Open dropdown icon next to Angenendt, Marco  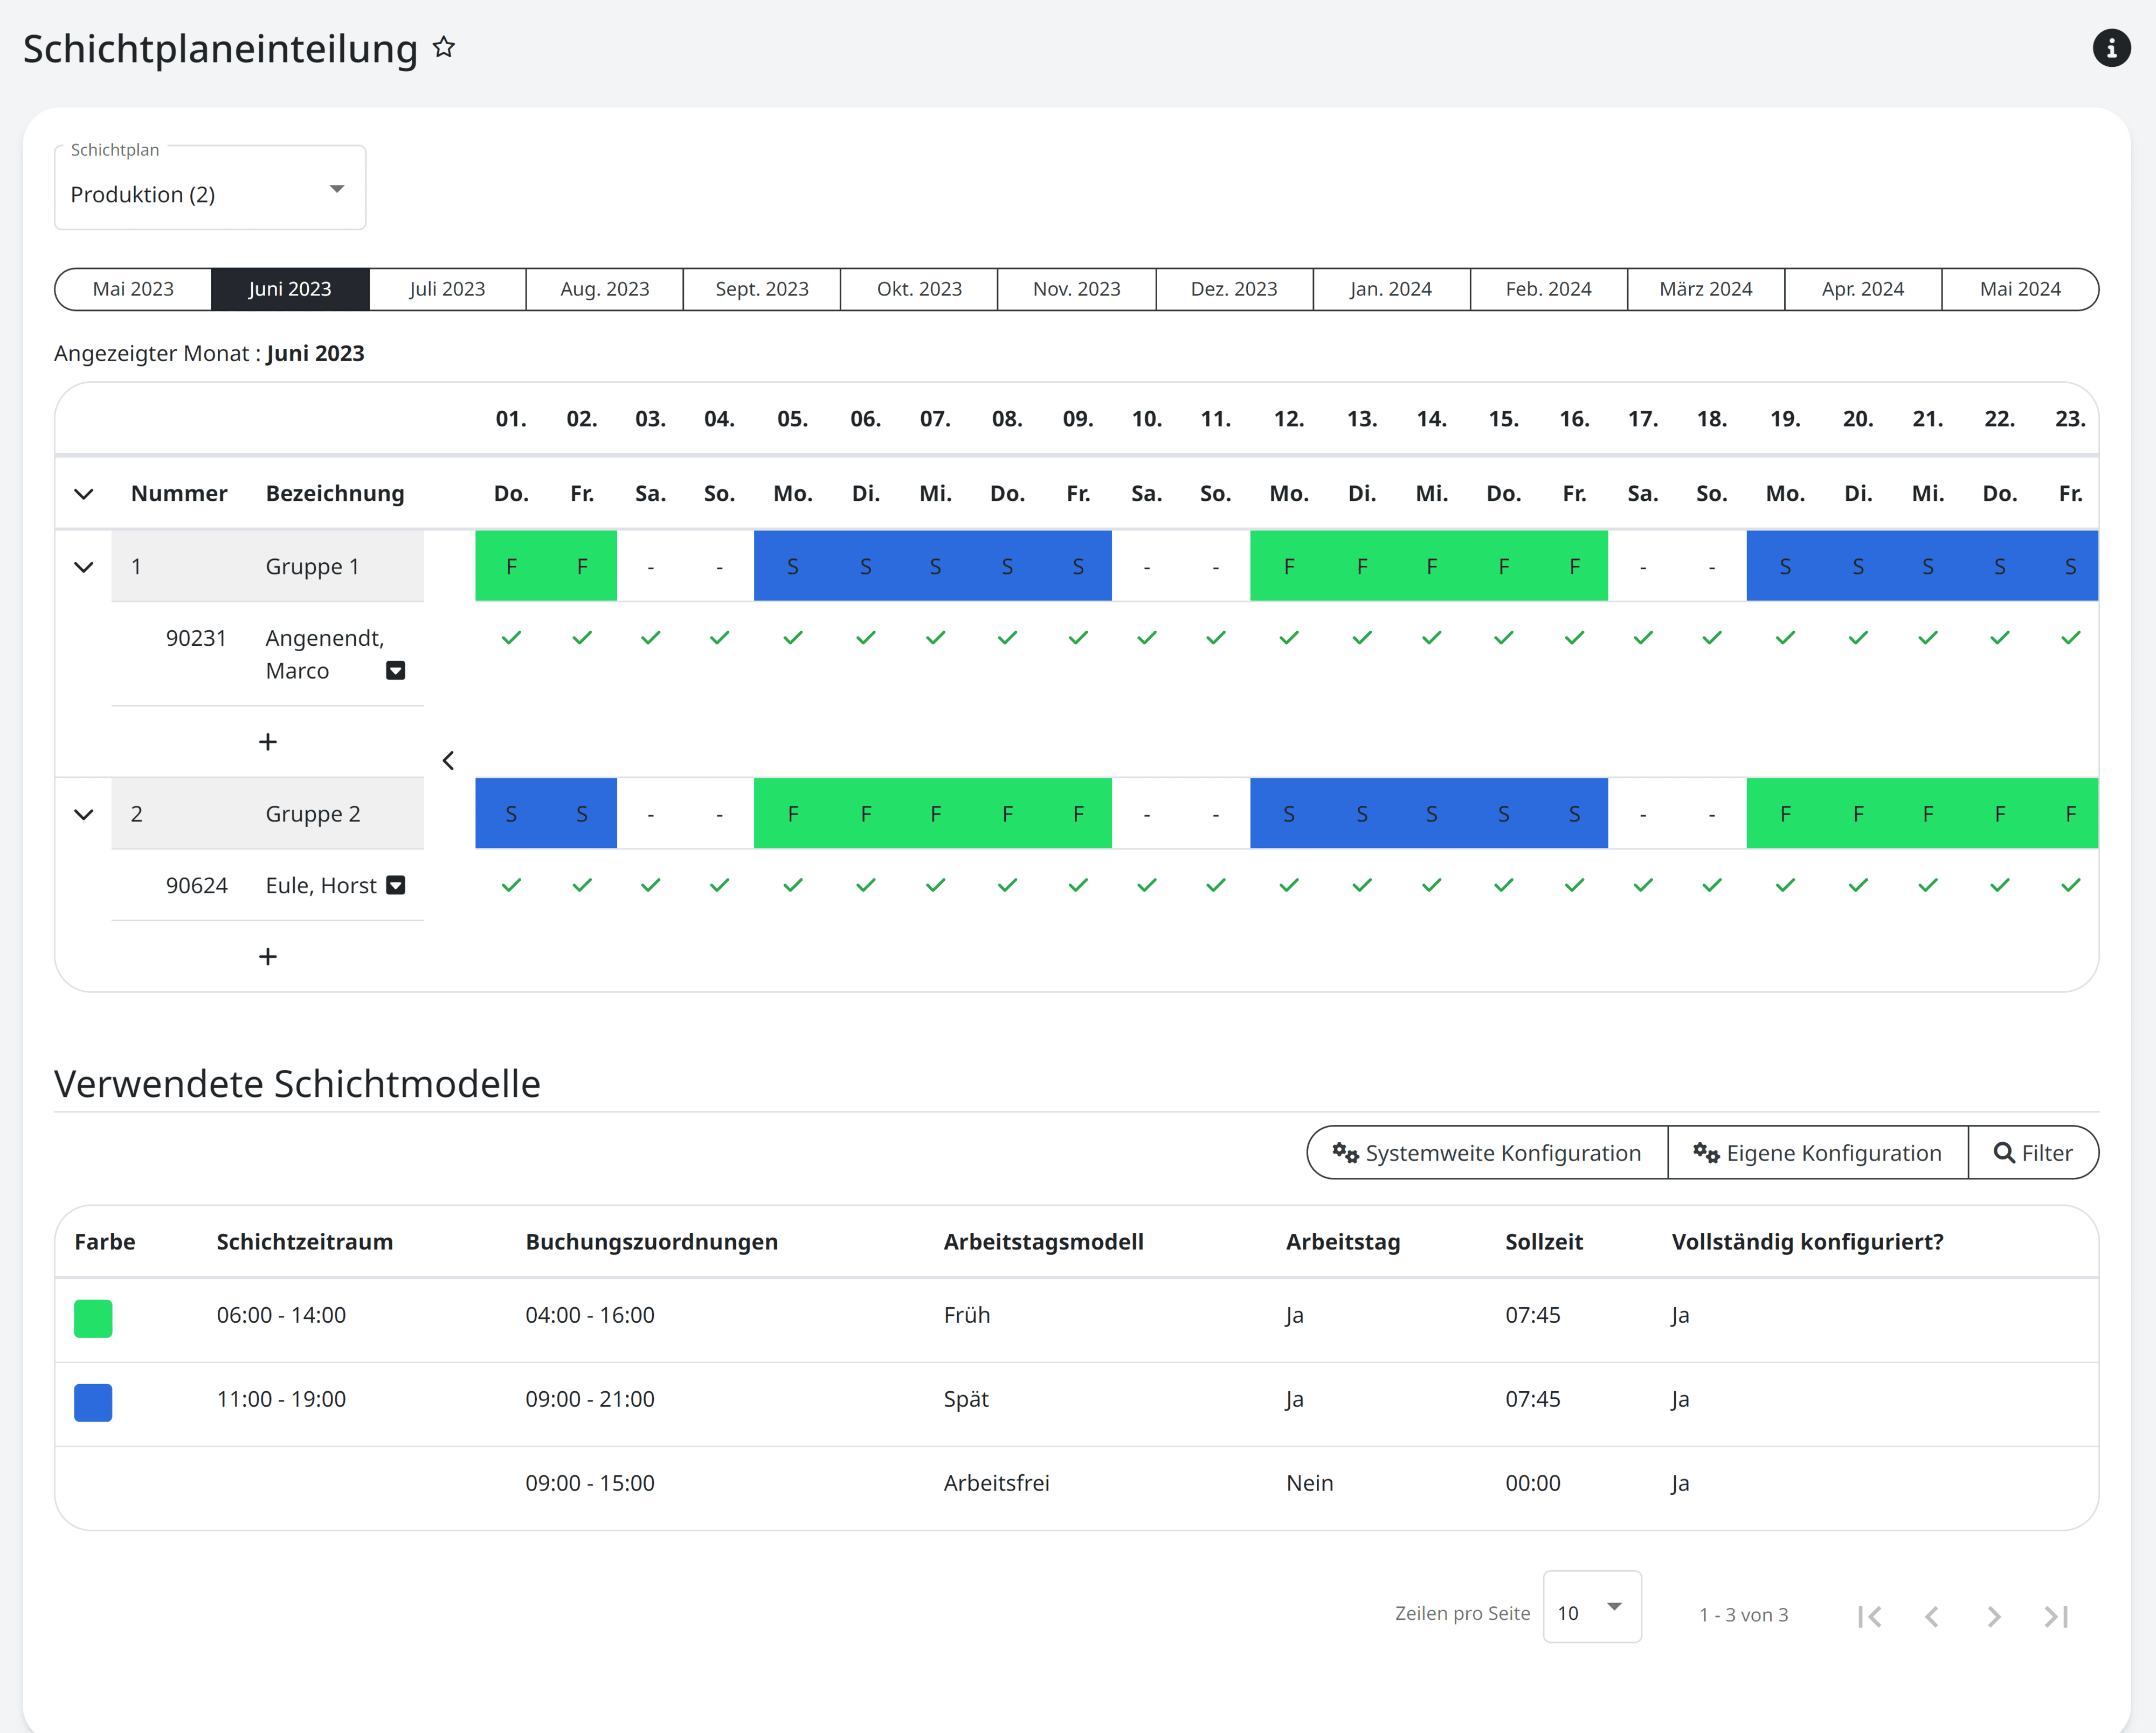tap(396, 670)
